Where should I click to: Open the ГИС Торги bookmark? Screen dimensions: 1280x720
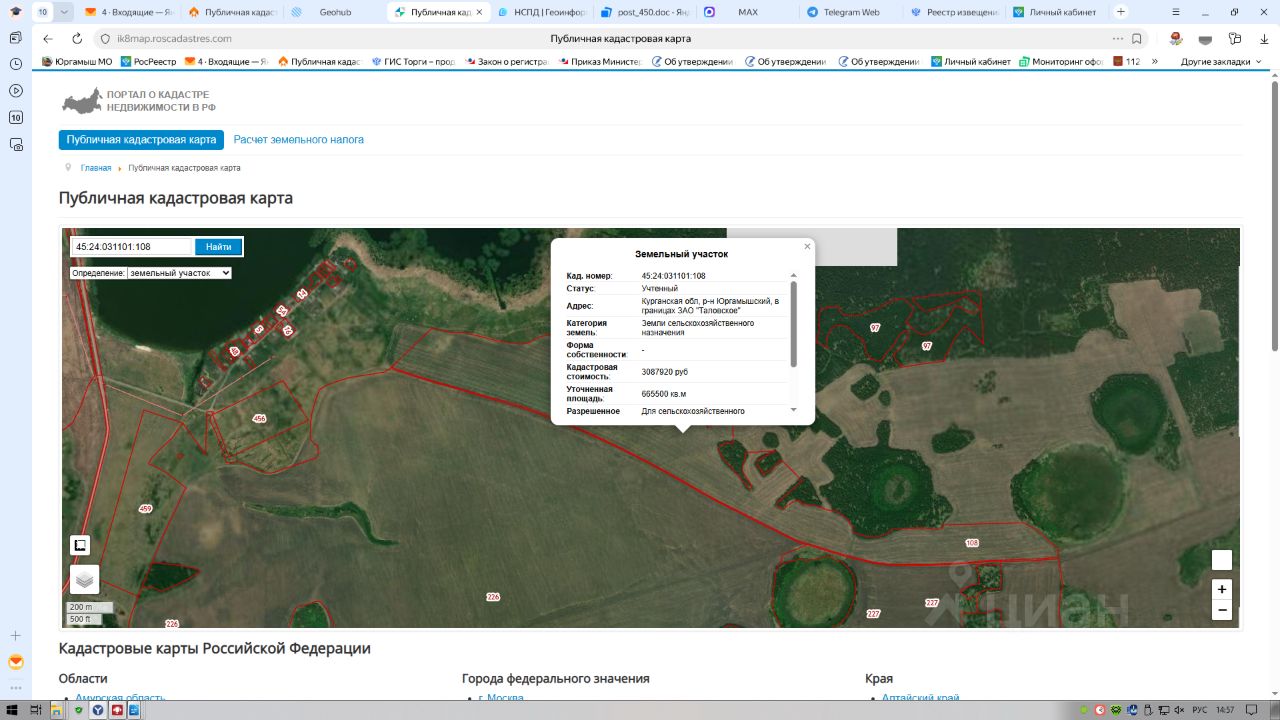[413, 61]
